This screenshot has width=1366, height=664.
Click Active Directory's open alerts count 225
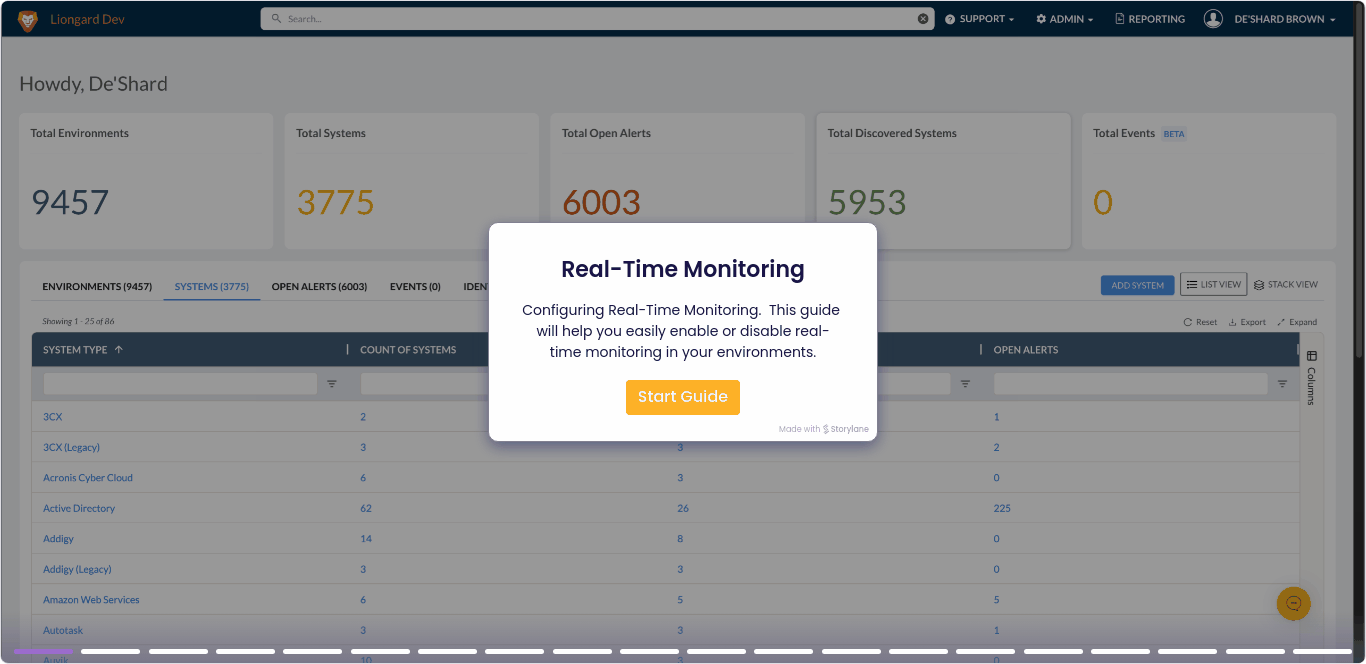pos(1002,509)
